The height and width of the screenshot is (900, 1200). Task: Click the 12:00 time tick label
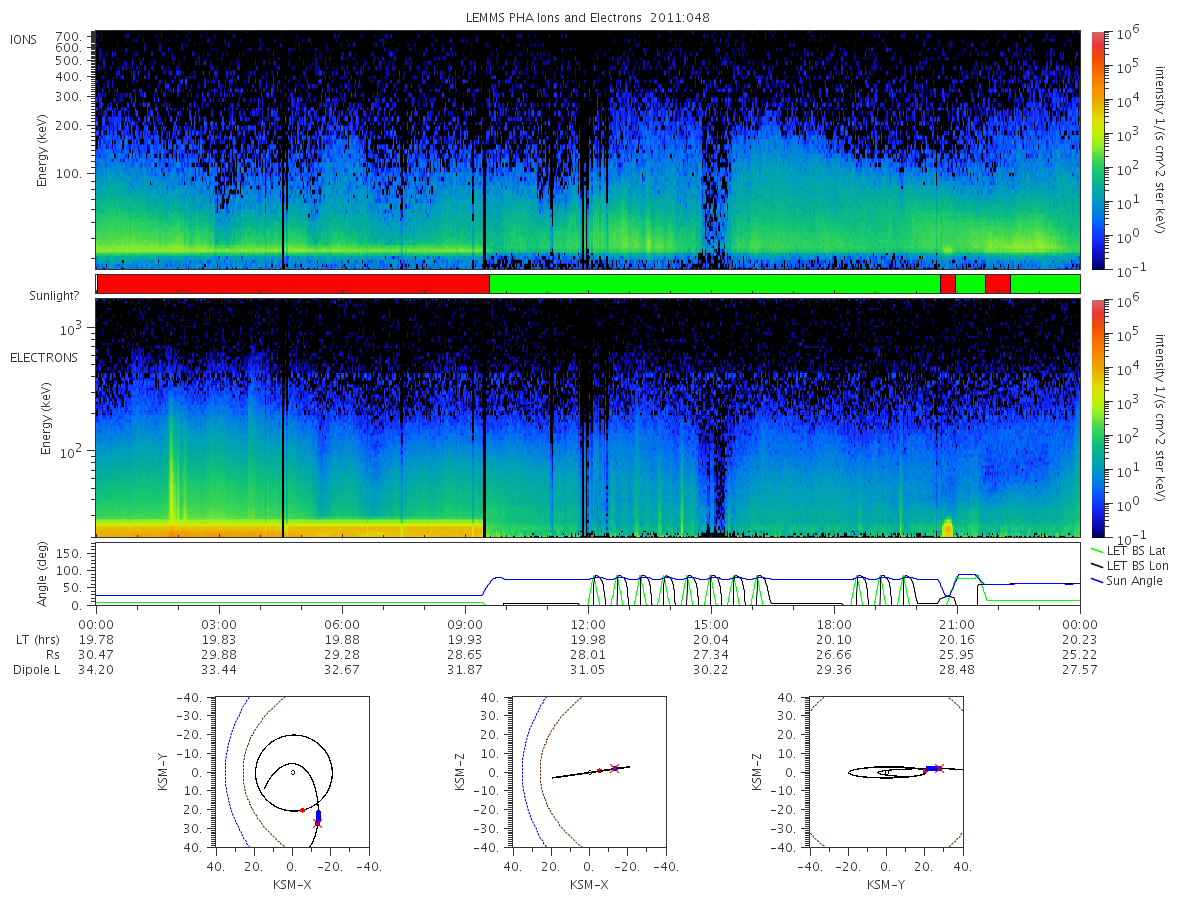588,625
